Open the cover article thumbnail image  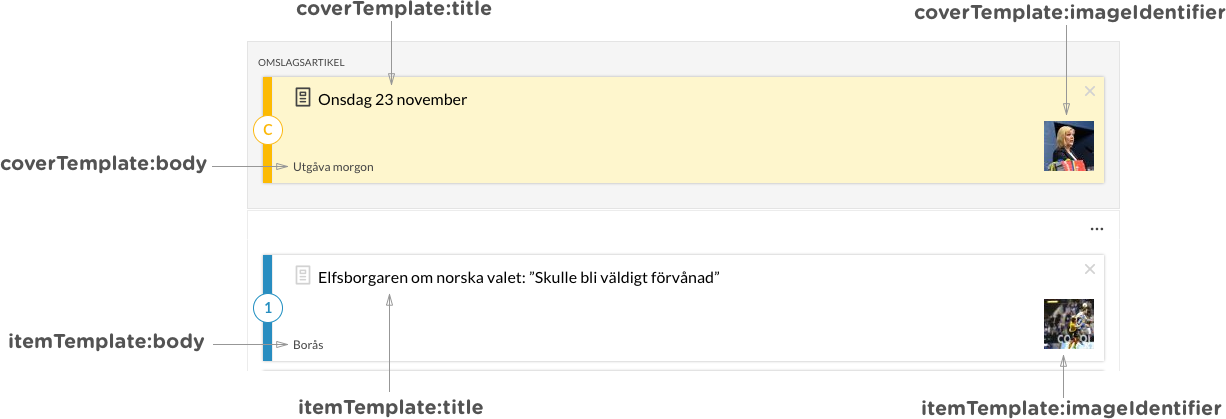pyautogui.click(x=1068, y=146)
